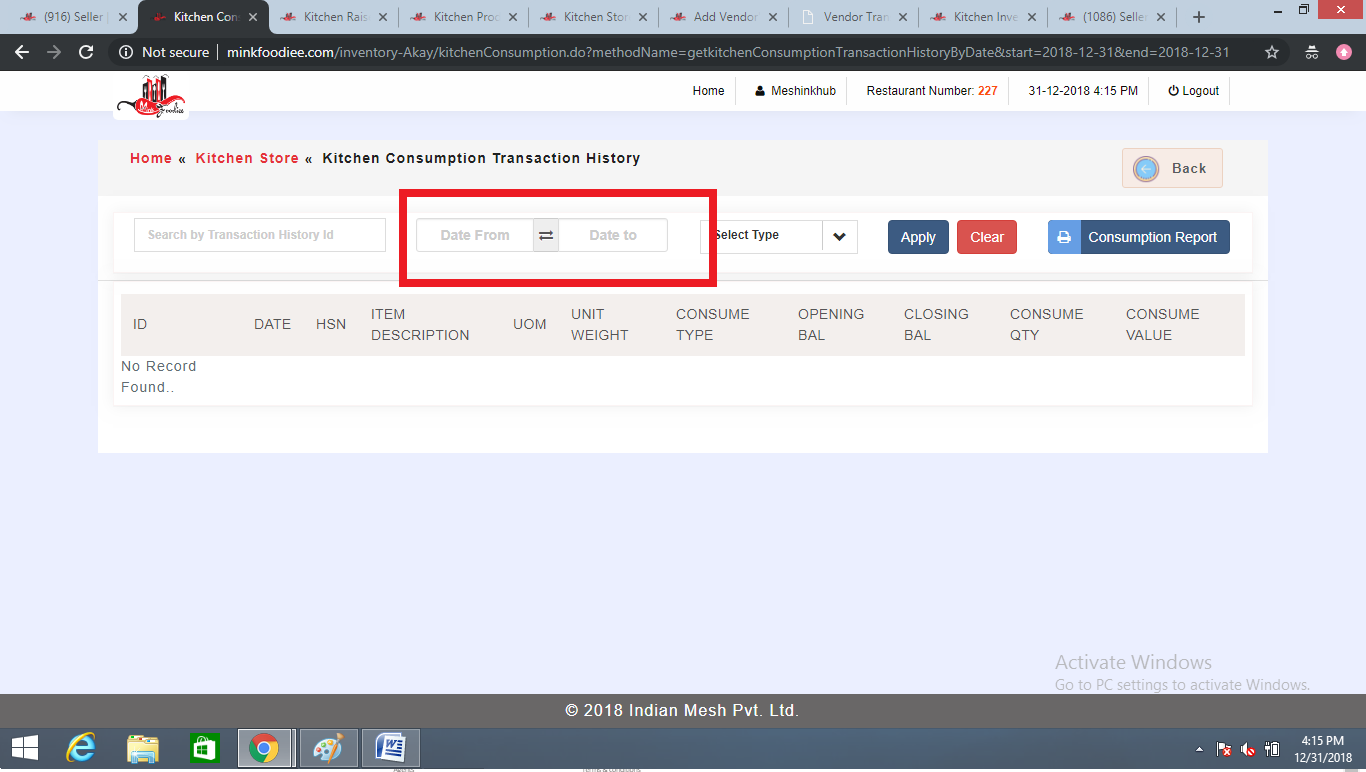Click the DATE column header
The height and width of the screenshot is (772, 1366).
coord(272,324)
